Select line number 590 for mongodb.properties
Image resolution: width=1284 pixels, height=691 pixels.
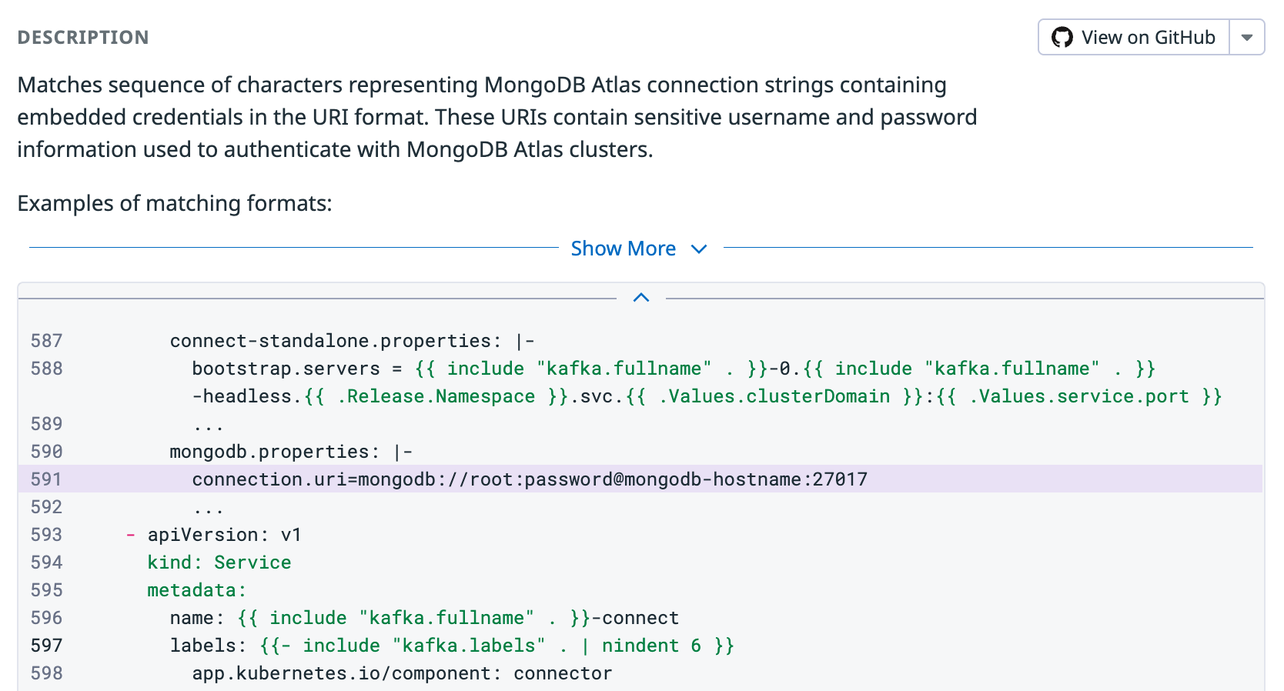[x=46, y=451]
